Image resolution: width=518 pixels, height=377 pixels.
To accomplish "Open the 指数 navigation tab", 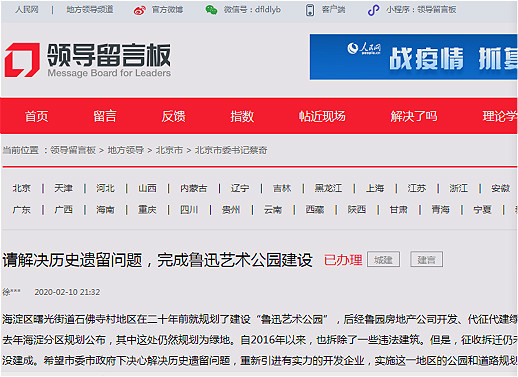I will click(x=242, y=116).
